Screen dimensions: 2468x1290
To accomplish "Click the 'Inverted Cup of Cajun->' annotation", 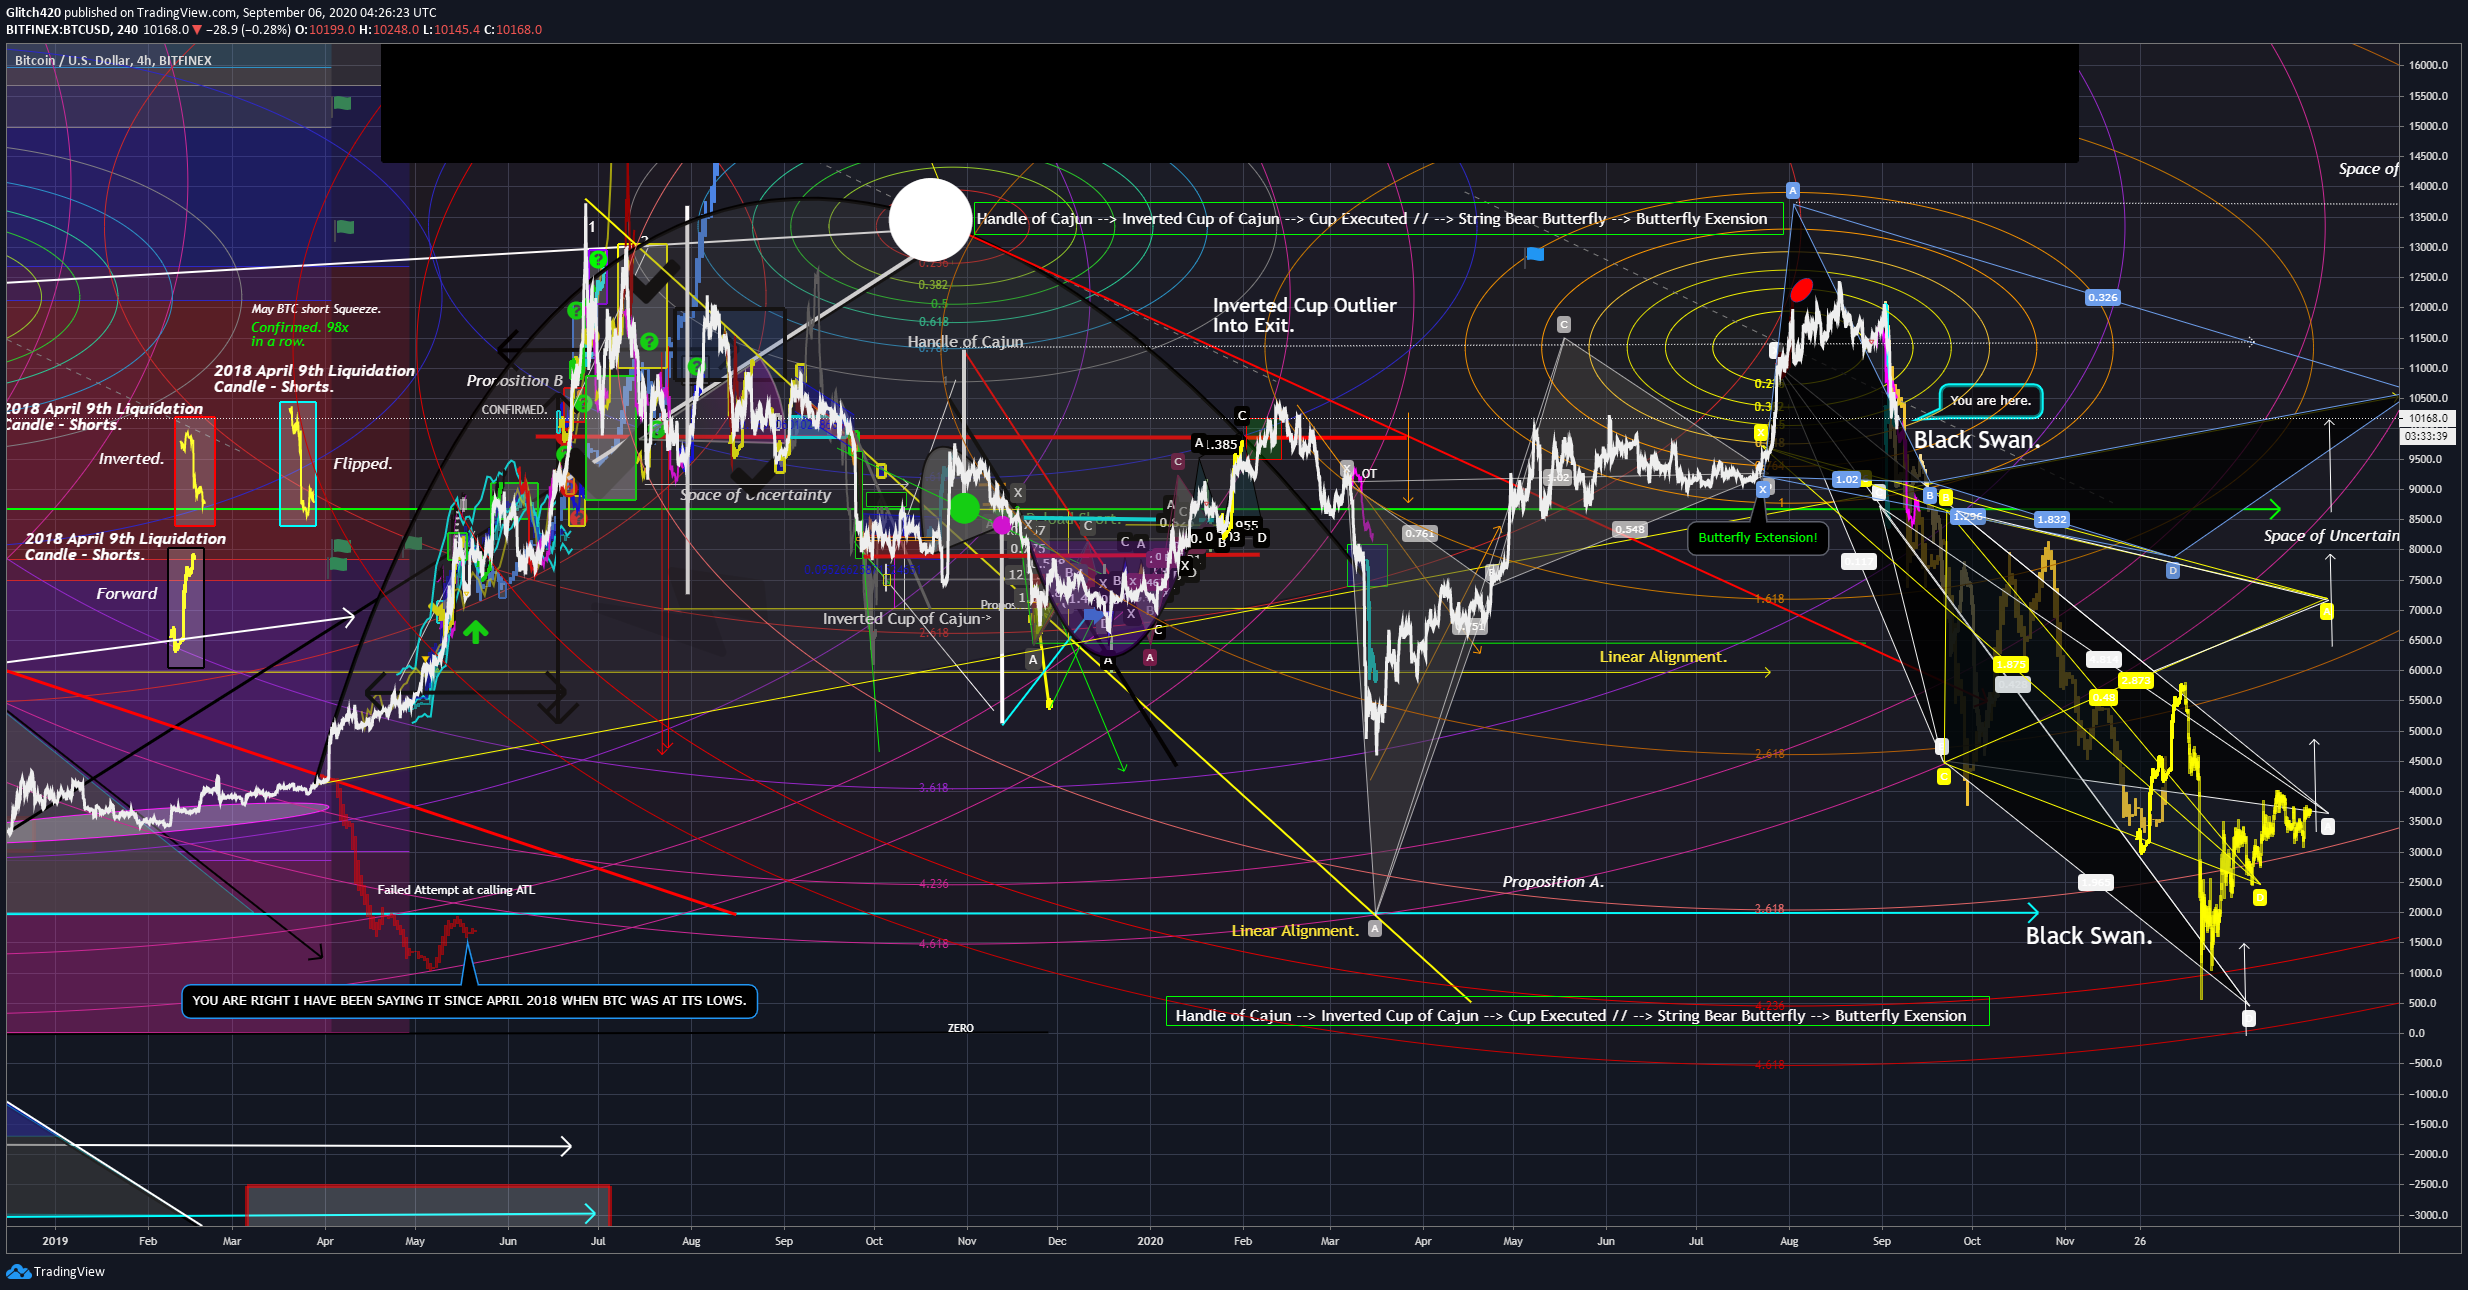I will (907, 618).
